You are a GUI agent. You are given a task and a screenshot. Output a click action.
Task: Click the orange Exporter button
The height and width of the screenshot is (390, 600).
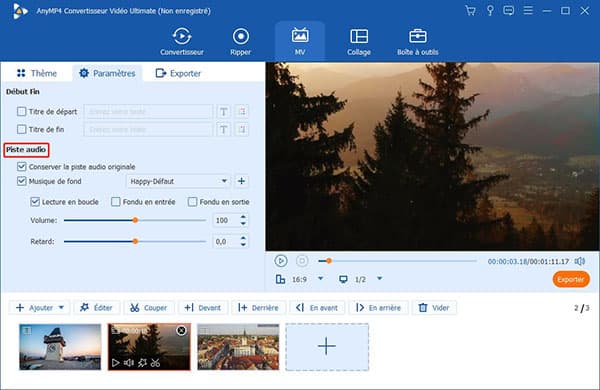(571, 279)
